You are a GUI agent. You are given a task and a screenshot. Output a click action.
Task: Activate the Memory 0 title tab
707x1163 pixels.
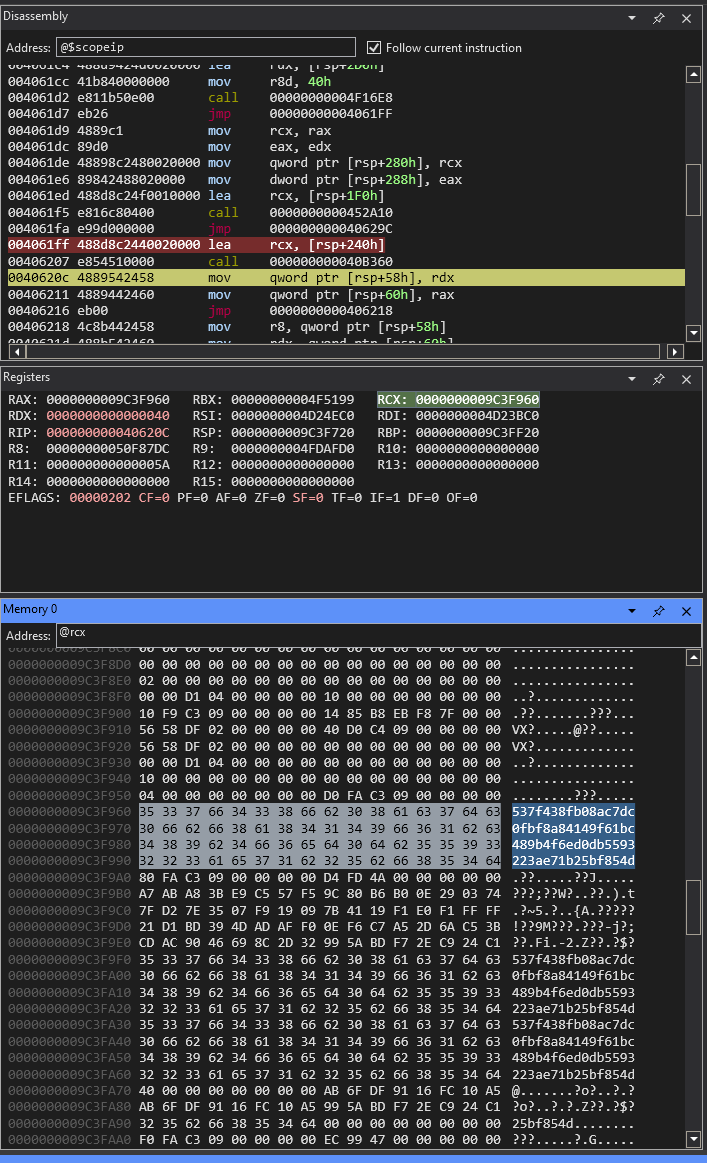tap(30, 609)
